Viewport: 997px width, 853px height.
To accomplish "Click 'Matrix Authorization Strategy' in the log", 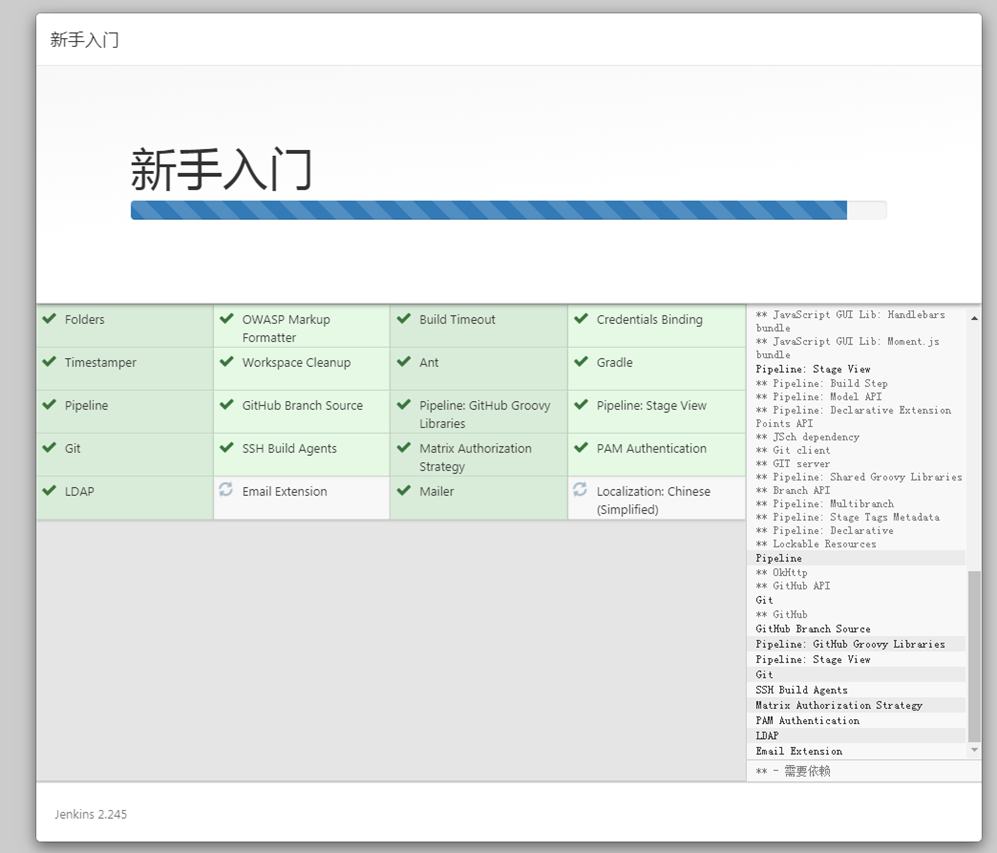I will pyautogui.click(x=839, y=705).
